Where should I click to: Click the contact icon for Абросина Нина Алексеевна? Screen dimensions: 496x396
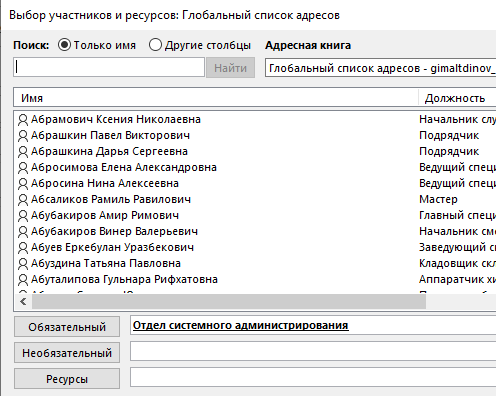[23, 184]
